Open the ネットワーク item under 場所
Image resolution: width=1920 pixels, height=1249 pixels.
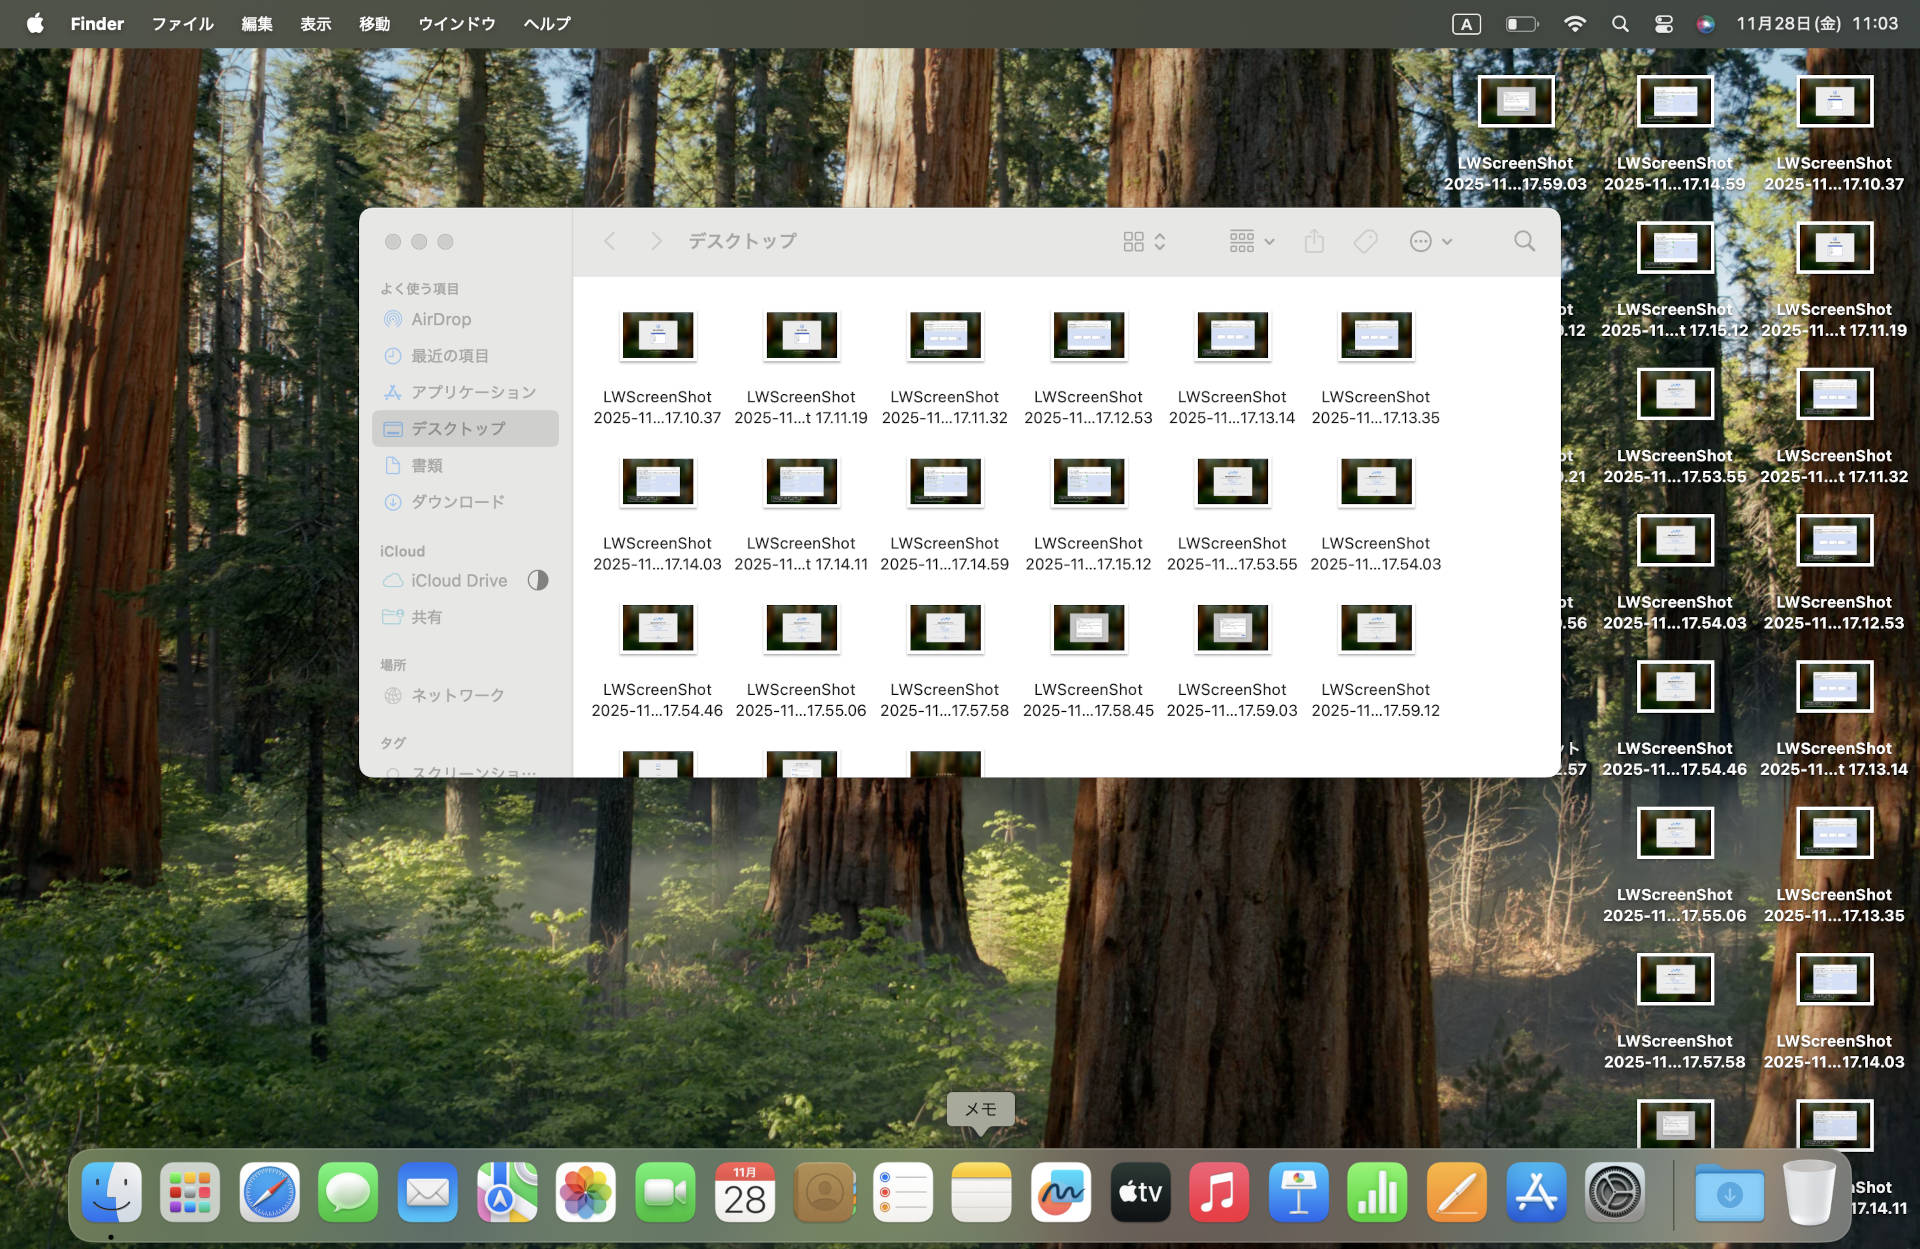tap(456, 694)
